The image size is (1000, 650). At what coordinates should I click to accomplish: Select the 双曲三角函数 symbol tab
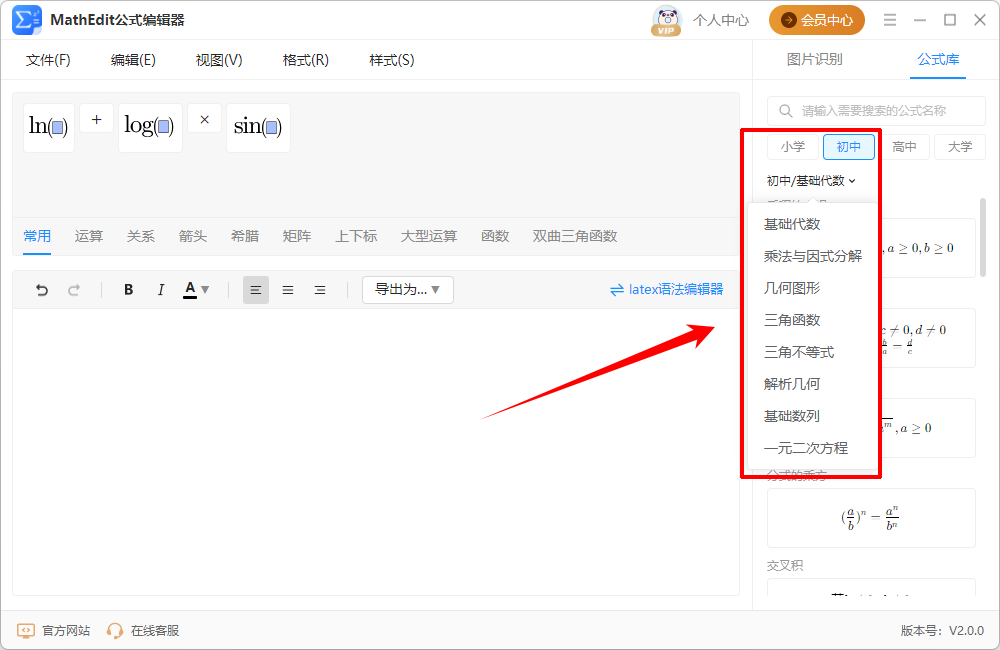(x=575, y=236)
